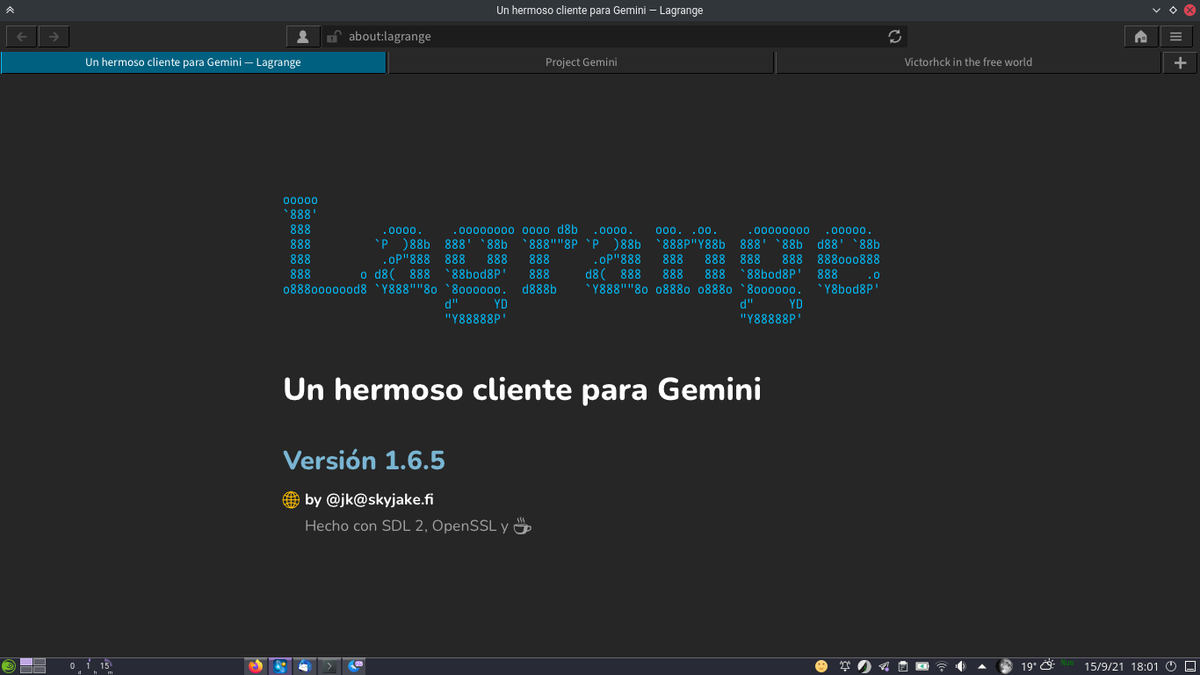This screenshot has width=1200, height=675.
Task: Reload the current Gemini page
Action: 894,36
